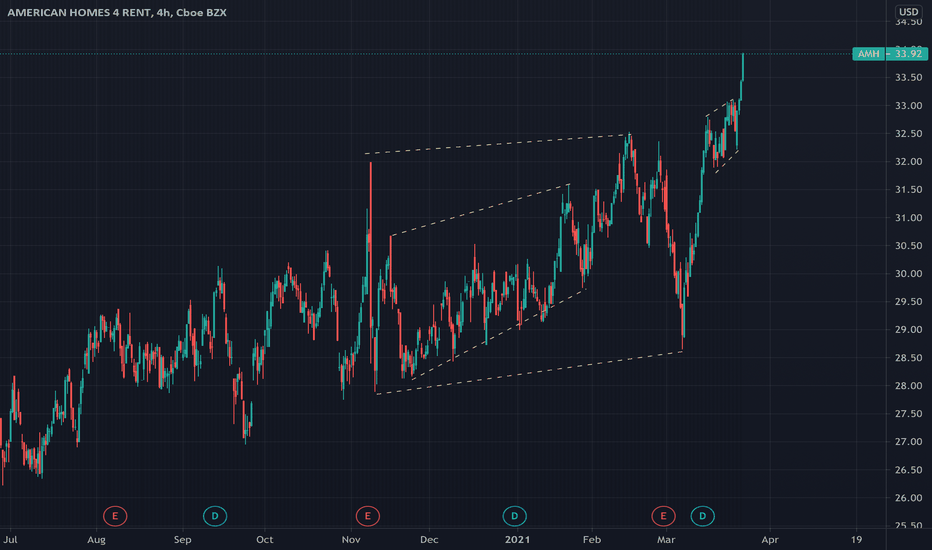Click the Jul label on time axis
932x550 pixels.
point(10,539)
